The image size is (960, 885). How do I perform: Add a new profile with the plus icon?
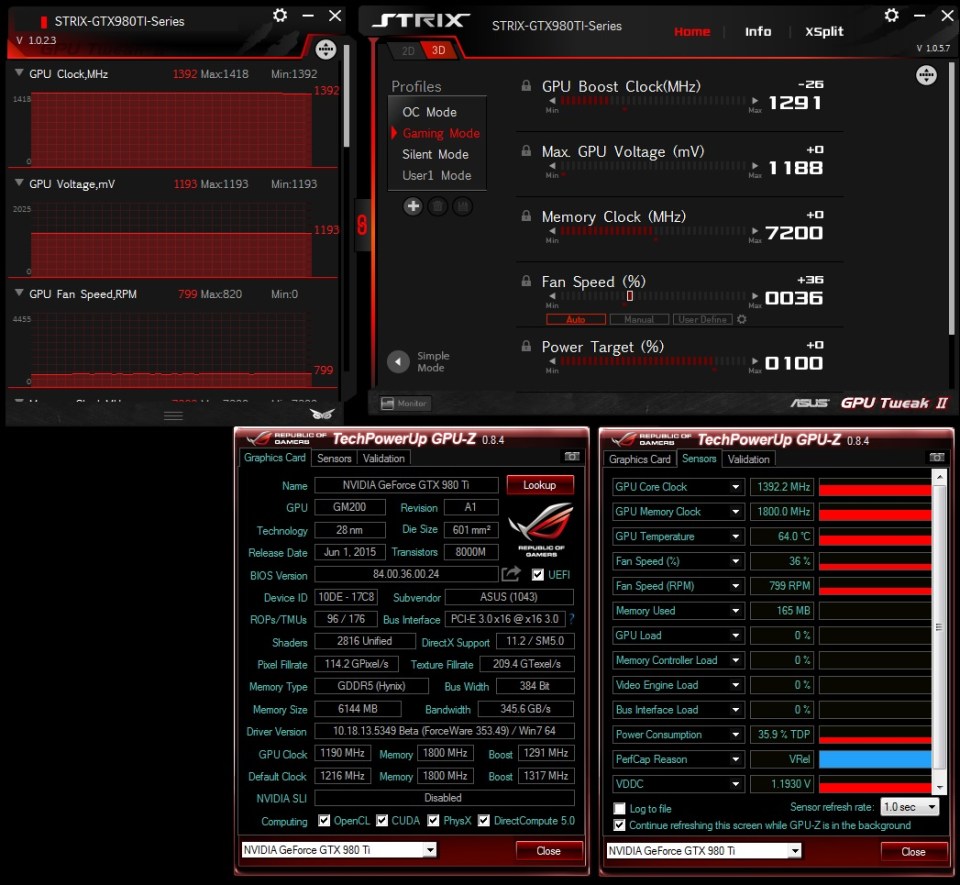[413, 206]
